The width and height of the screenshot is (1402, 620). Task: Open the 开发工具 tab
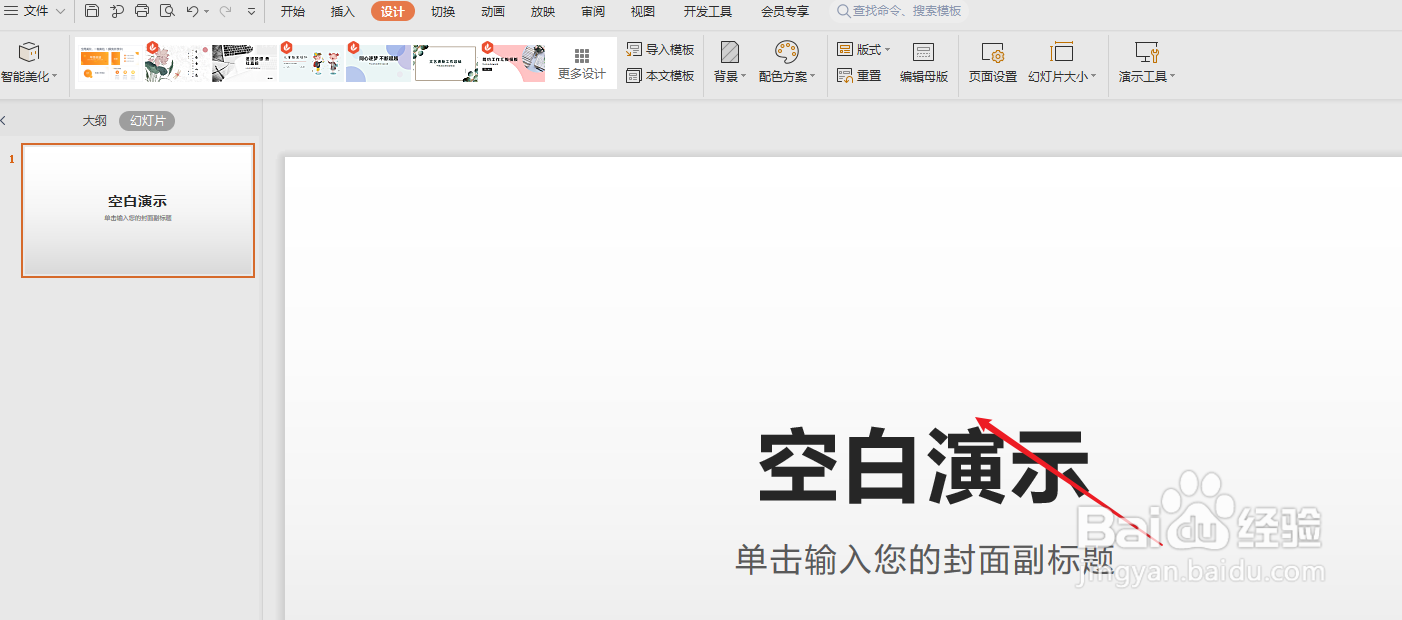(x=708, y=12)
